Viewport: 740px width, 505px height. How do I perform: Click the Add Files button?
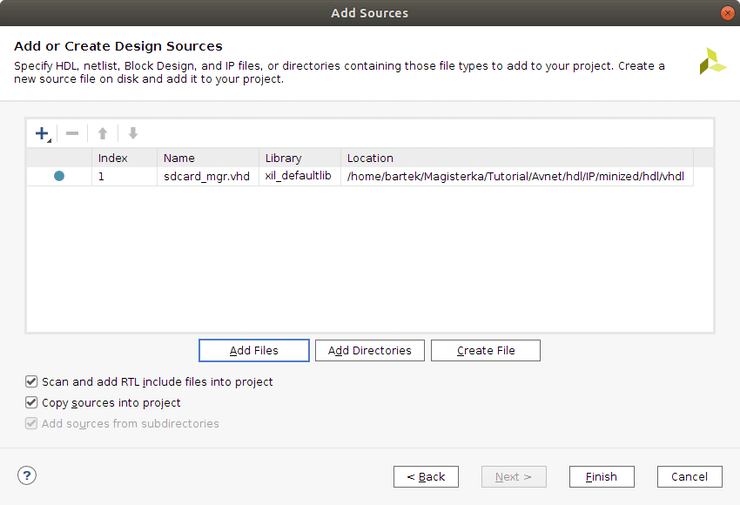coord(254,350)
